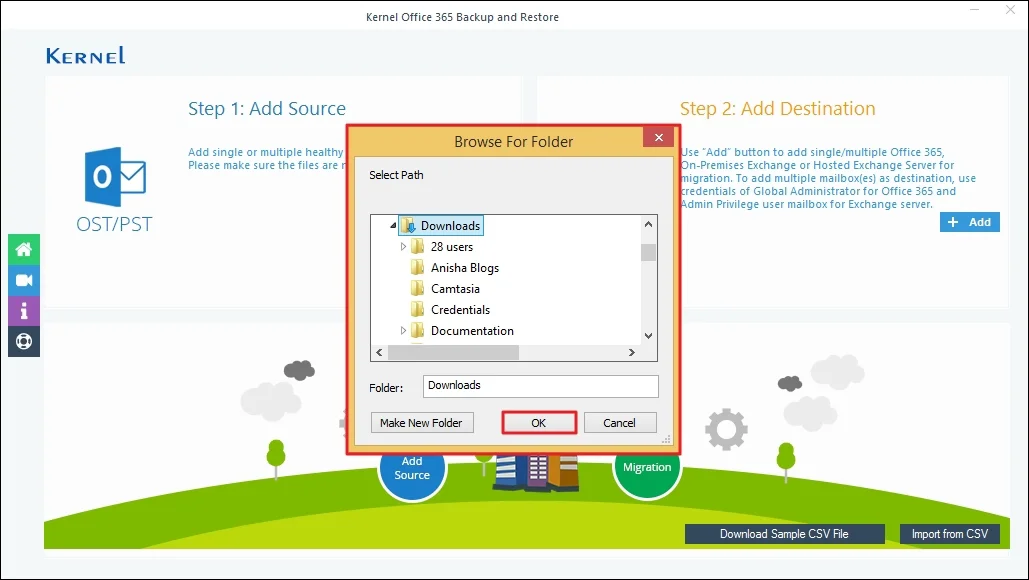Click the Credentials folder icon
1029x580 pixels.
(x=417, y=310)
